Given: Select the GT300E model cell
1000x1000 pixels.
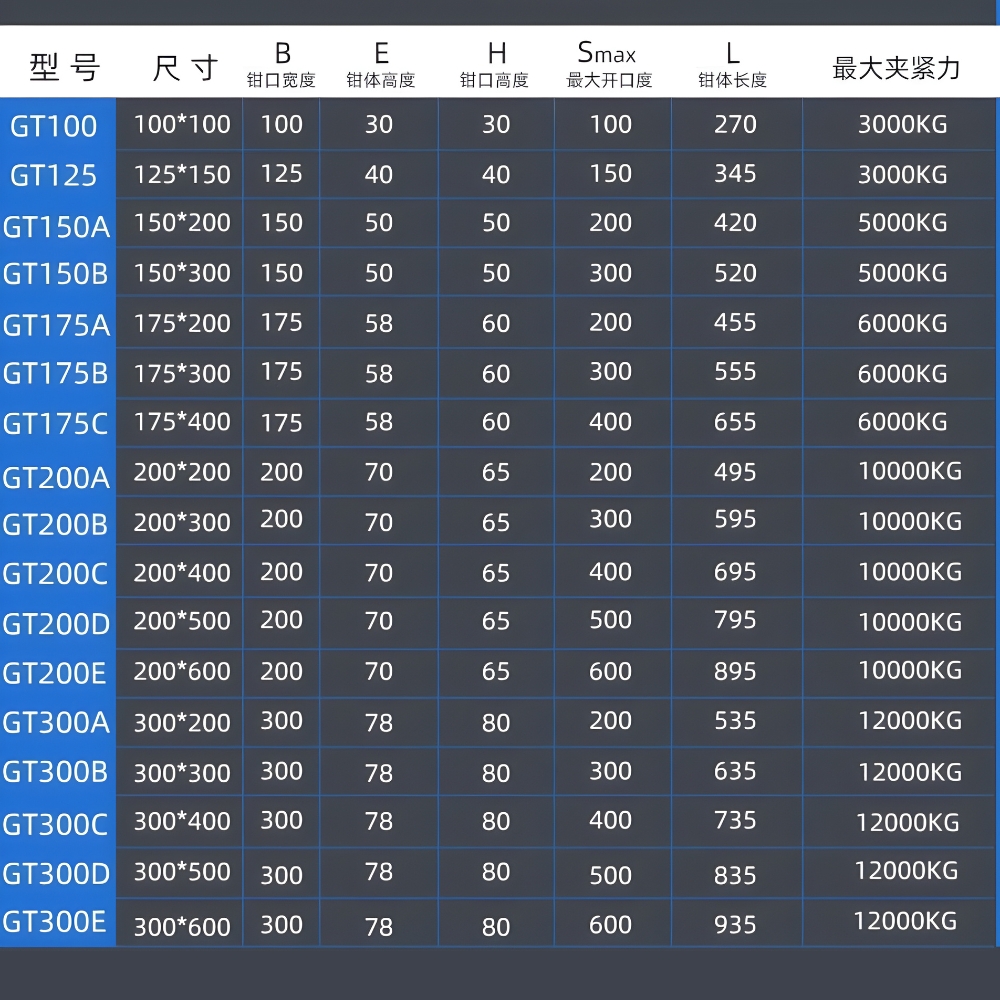Looking at the screenshot, I should tap(55, 922).
